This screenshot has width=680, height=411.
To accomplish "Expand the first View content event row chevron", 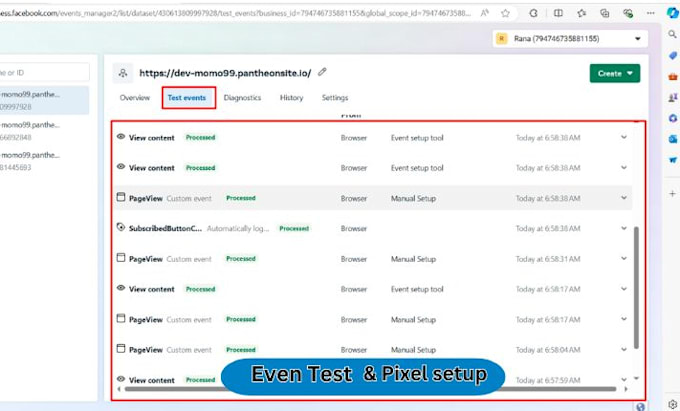I will pyautogui.click(x=624, y=137).
